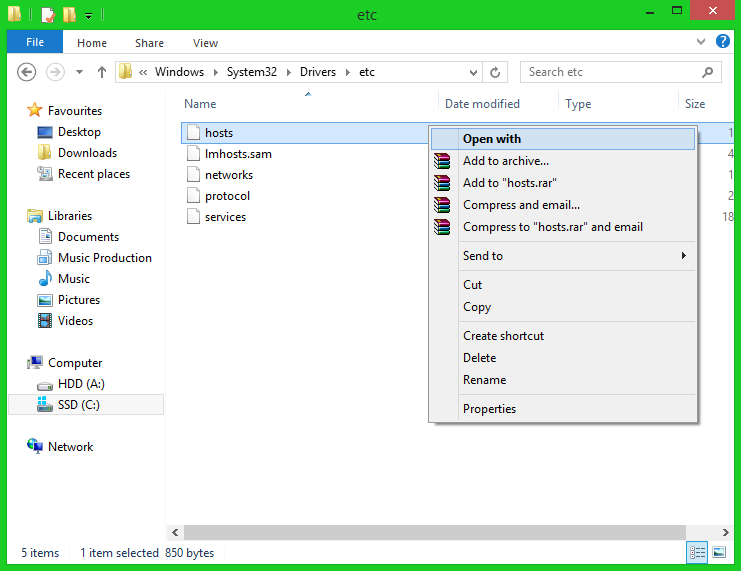741x571 pixels.
Task: Select Add to "hosts.rar" entry
Action: (563, 183)
